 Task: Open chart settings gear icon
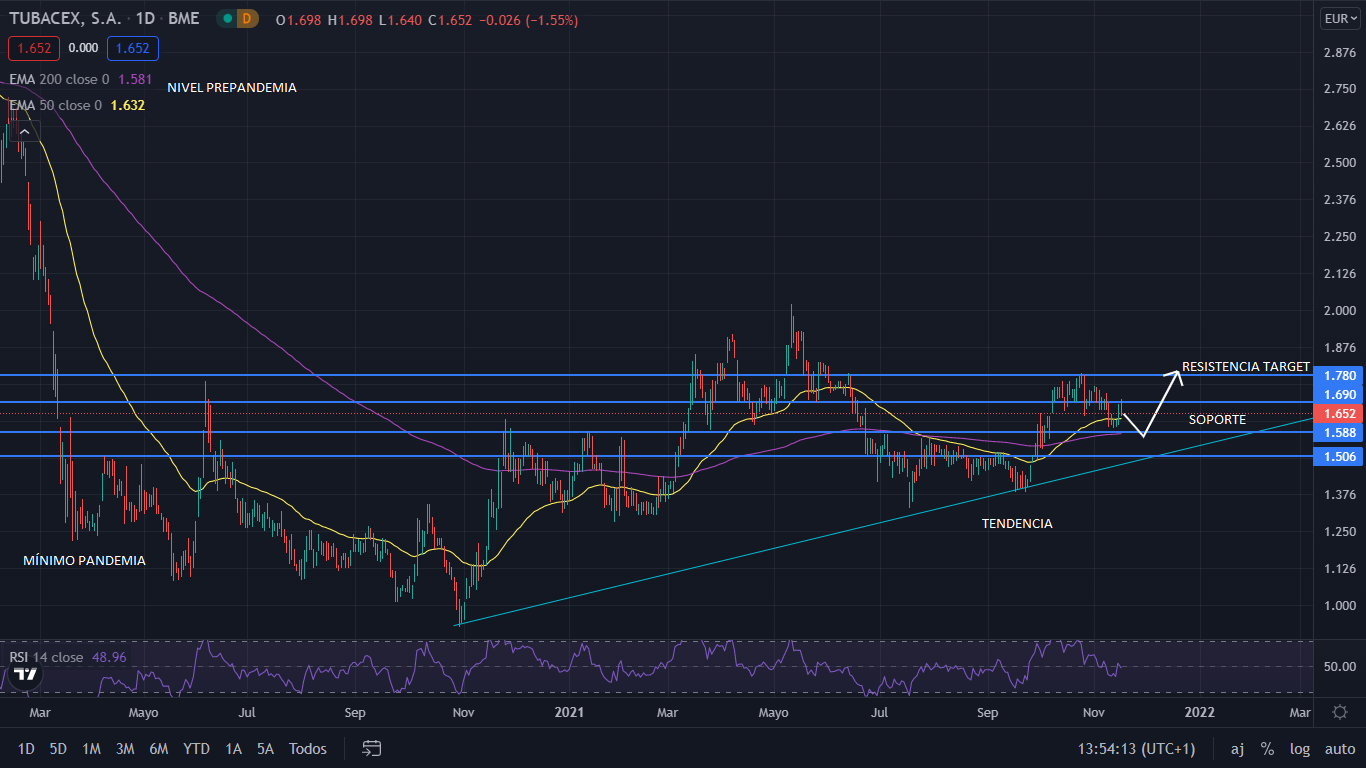point(1340,712)
